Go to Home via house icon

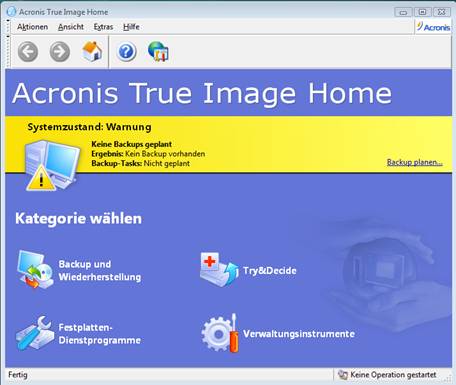pos(92,51)
